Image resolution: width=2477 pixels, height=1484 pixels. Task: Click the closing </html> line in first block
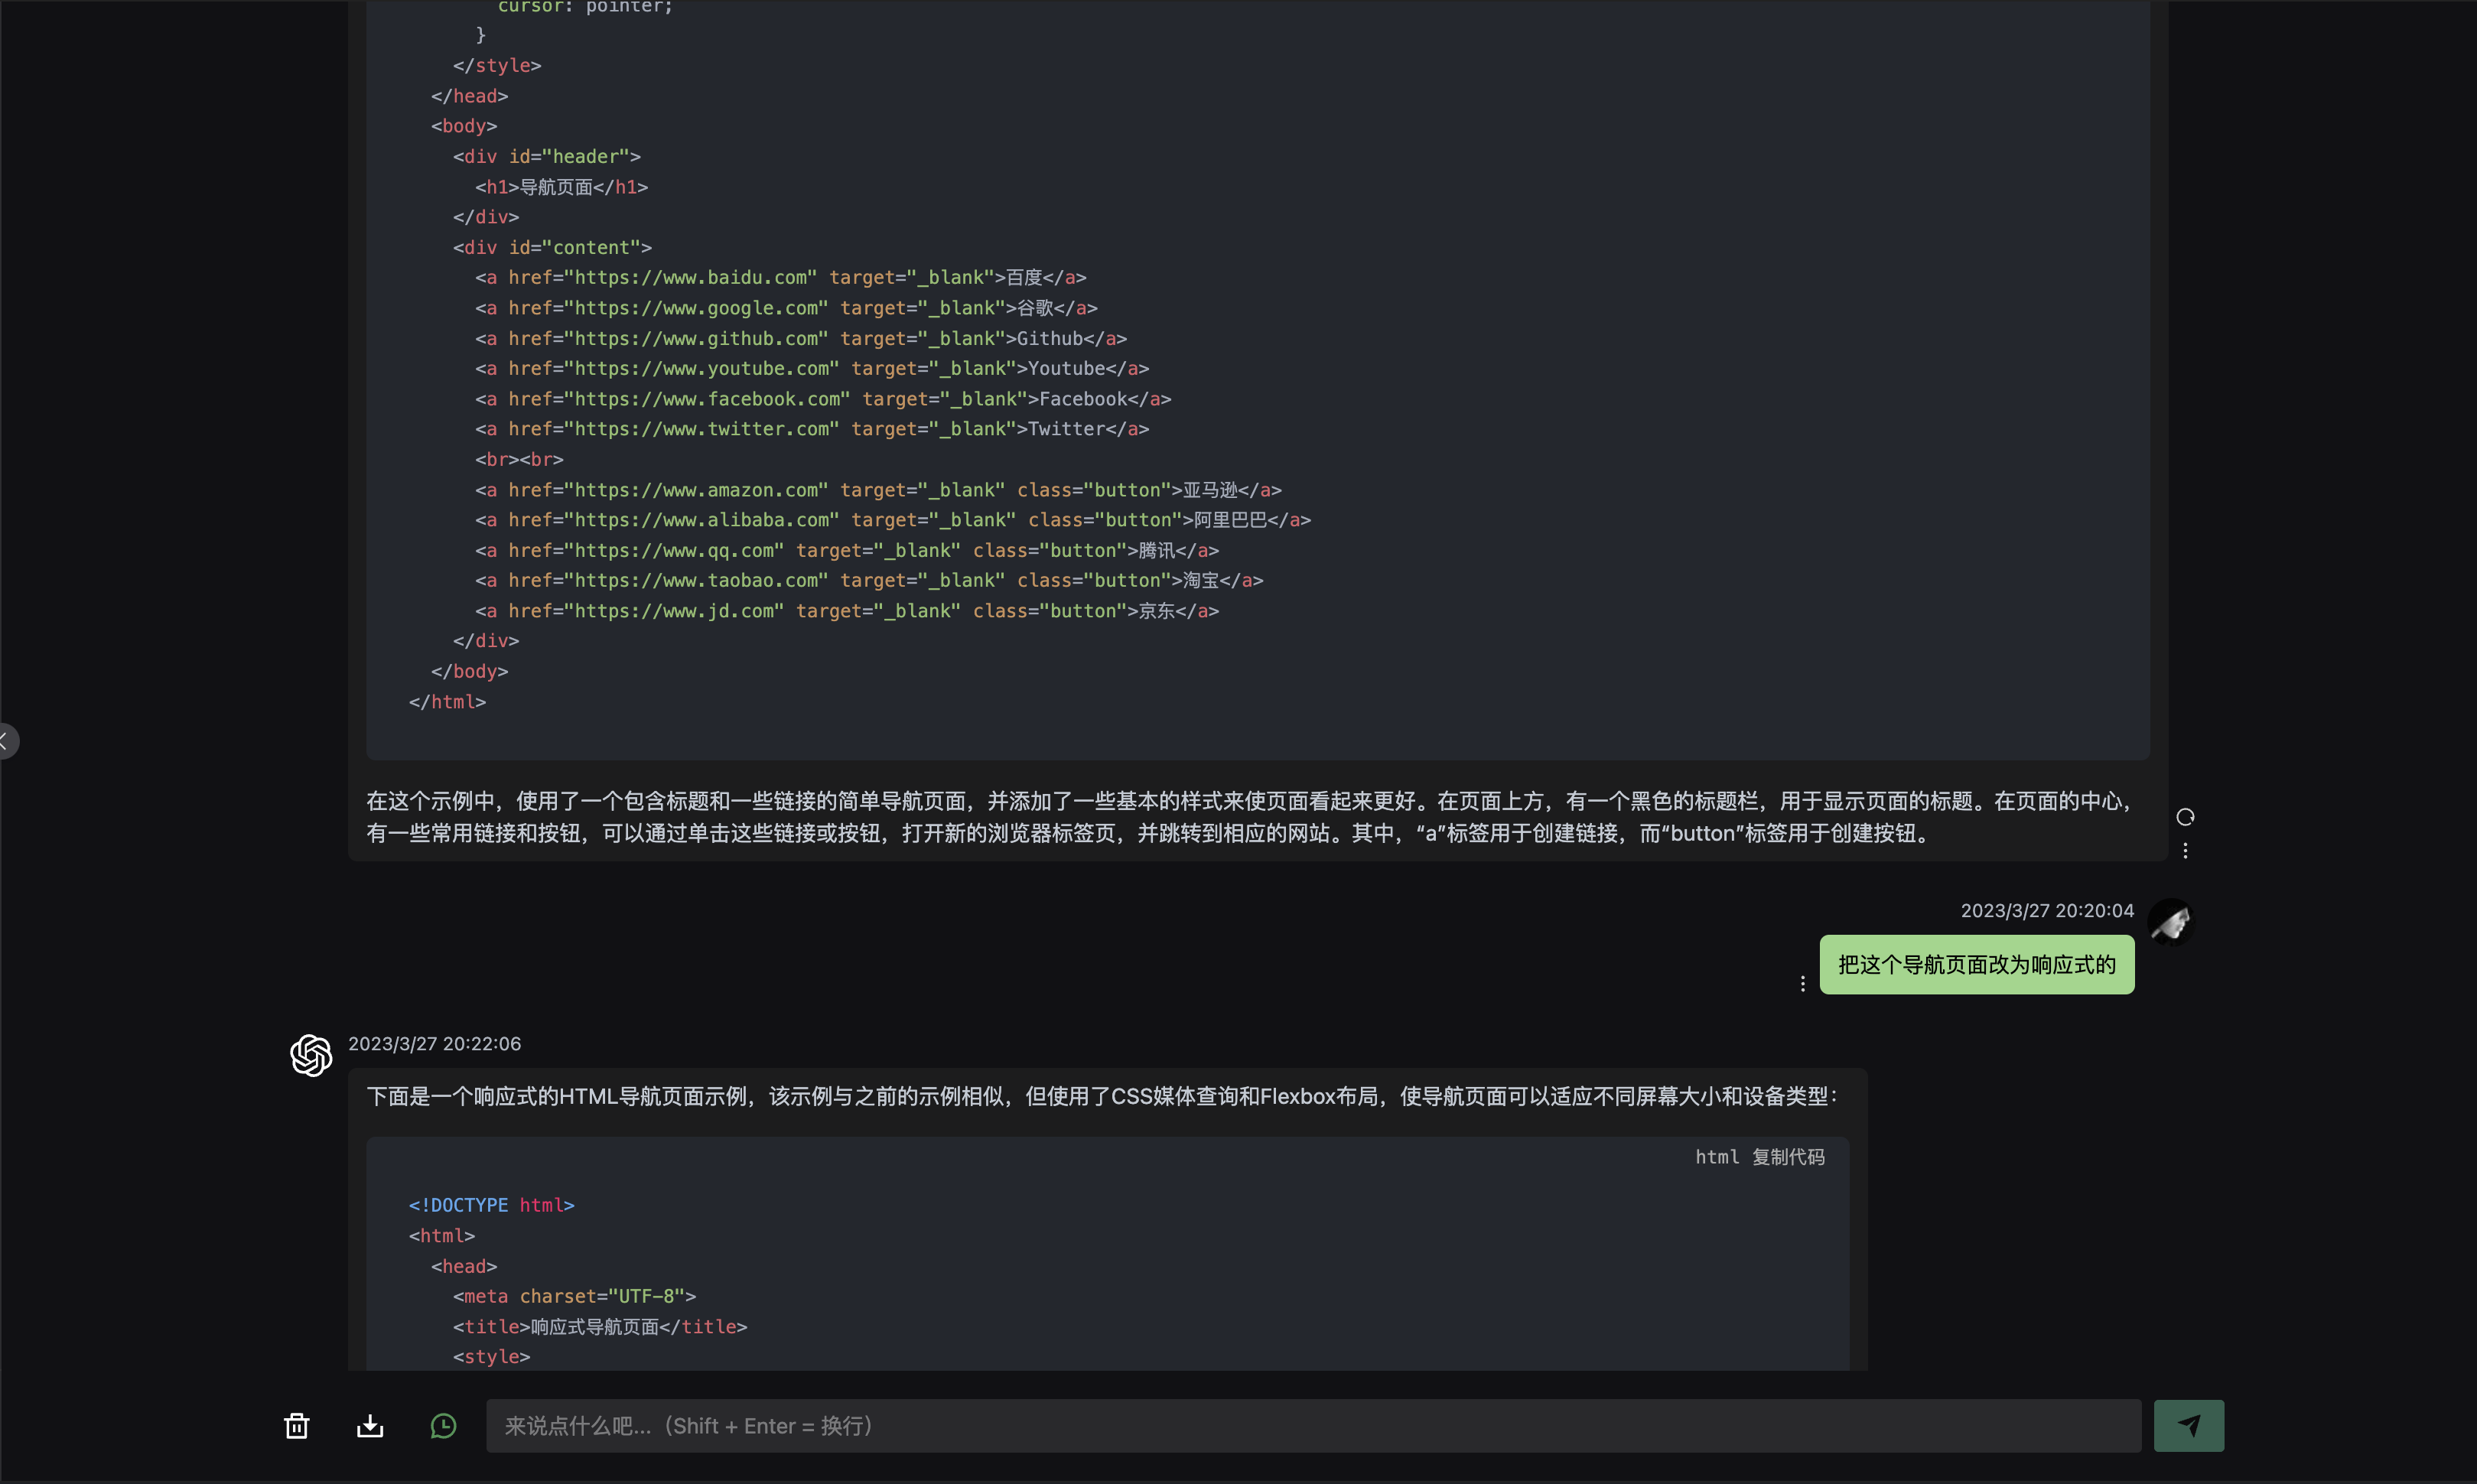tap(447, 702)
